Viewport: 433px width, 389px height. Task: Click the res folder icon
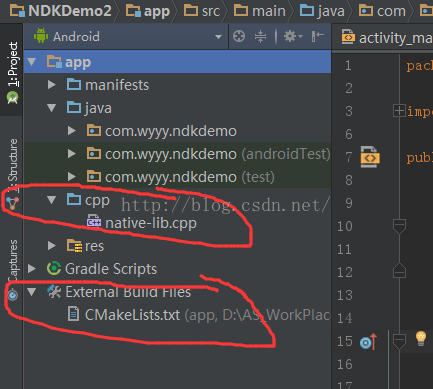pos(74,246)
